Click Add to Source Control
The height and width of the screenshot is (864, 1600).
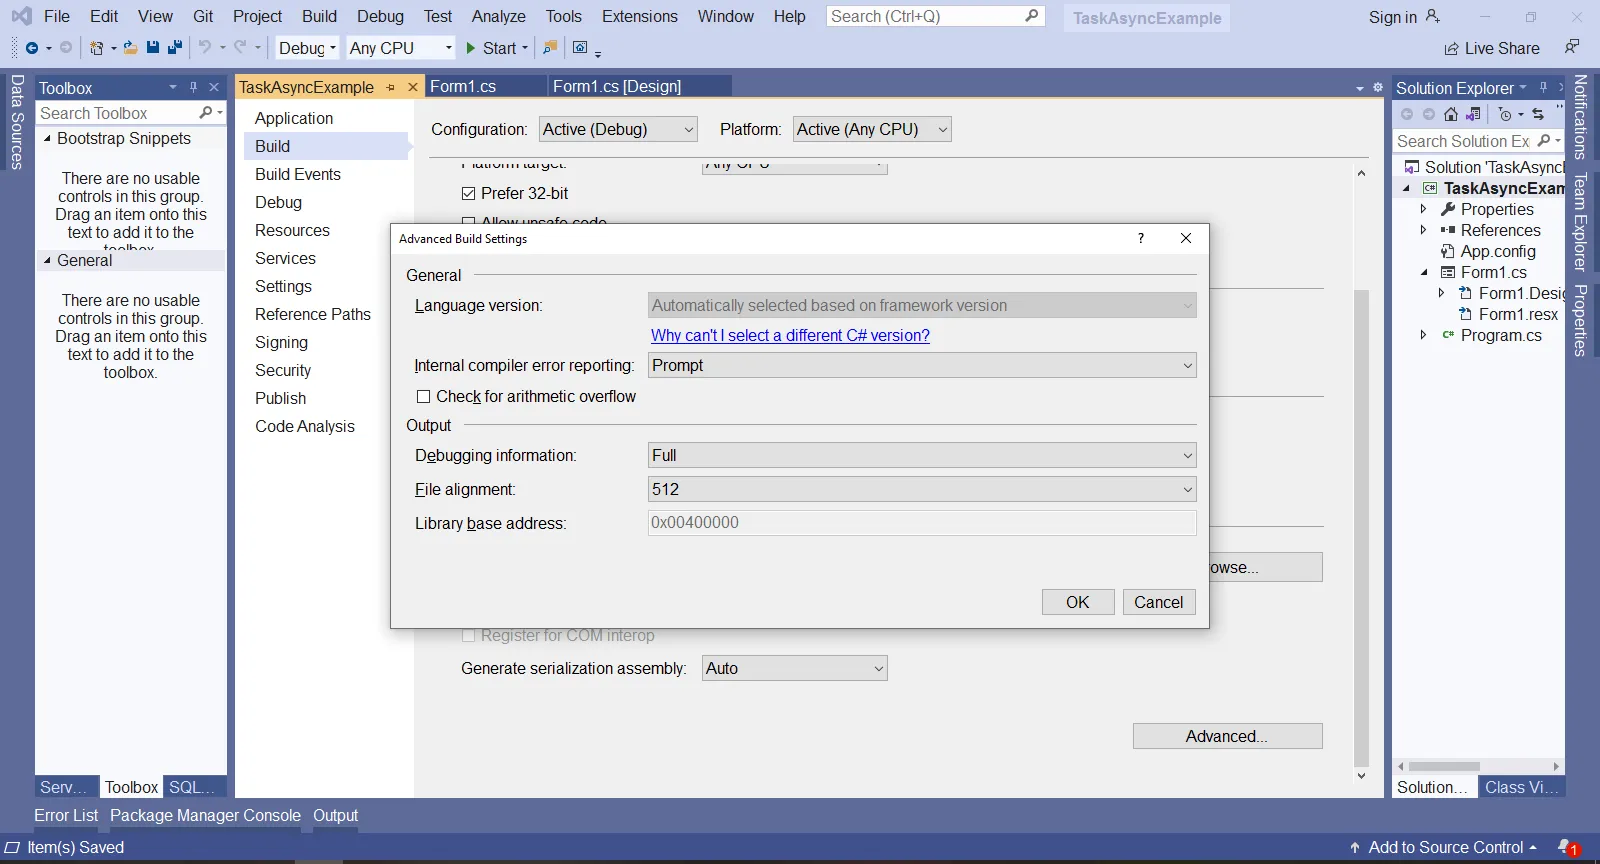pyautogui.click(x=1445, y=848)
